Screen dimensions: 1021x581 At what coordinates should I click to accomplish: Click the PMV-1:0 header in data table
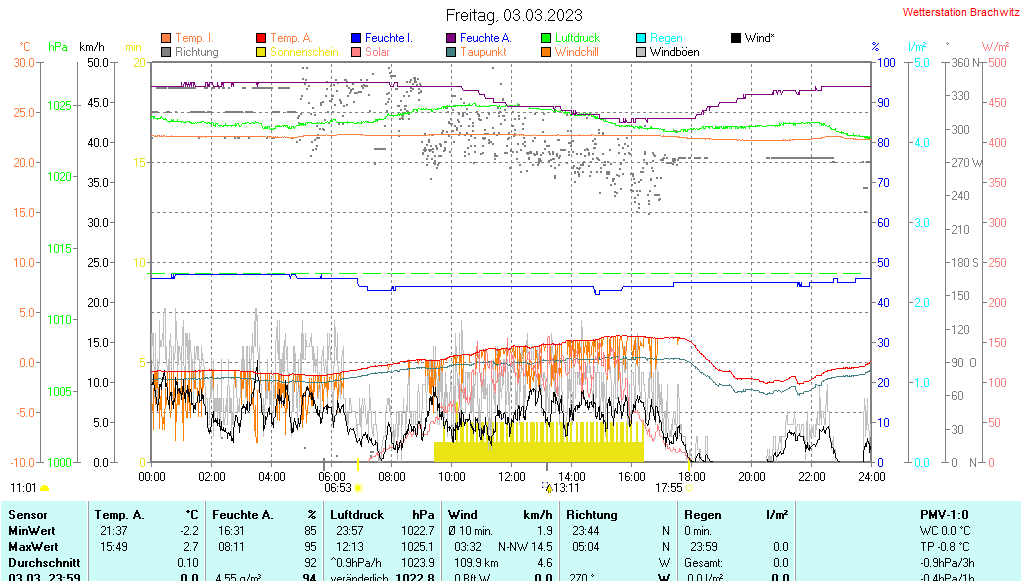(944, 515)
